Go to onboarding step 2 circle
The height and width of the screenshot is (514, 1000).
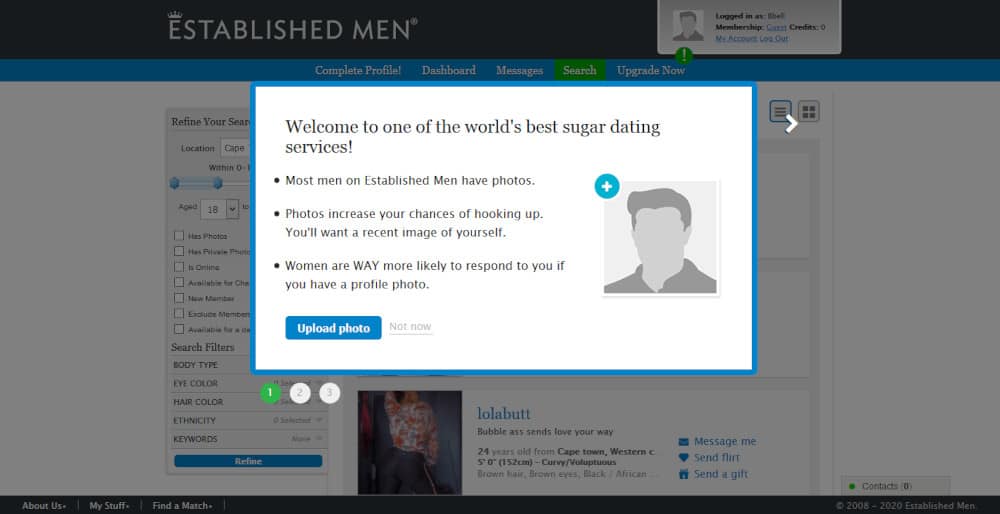coord(300,393)
